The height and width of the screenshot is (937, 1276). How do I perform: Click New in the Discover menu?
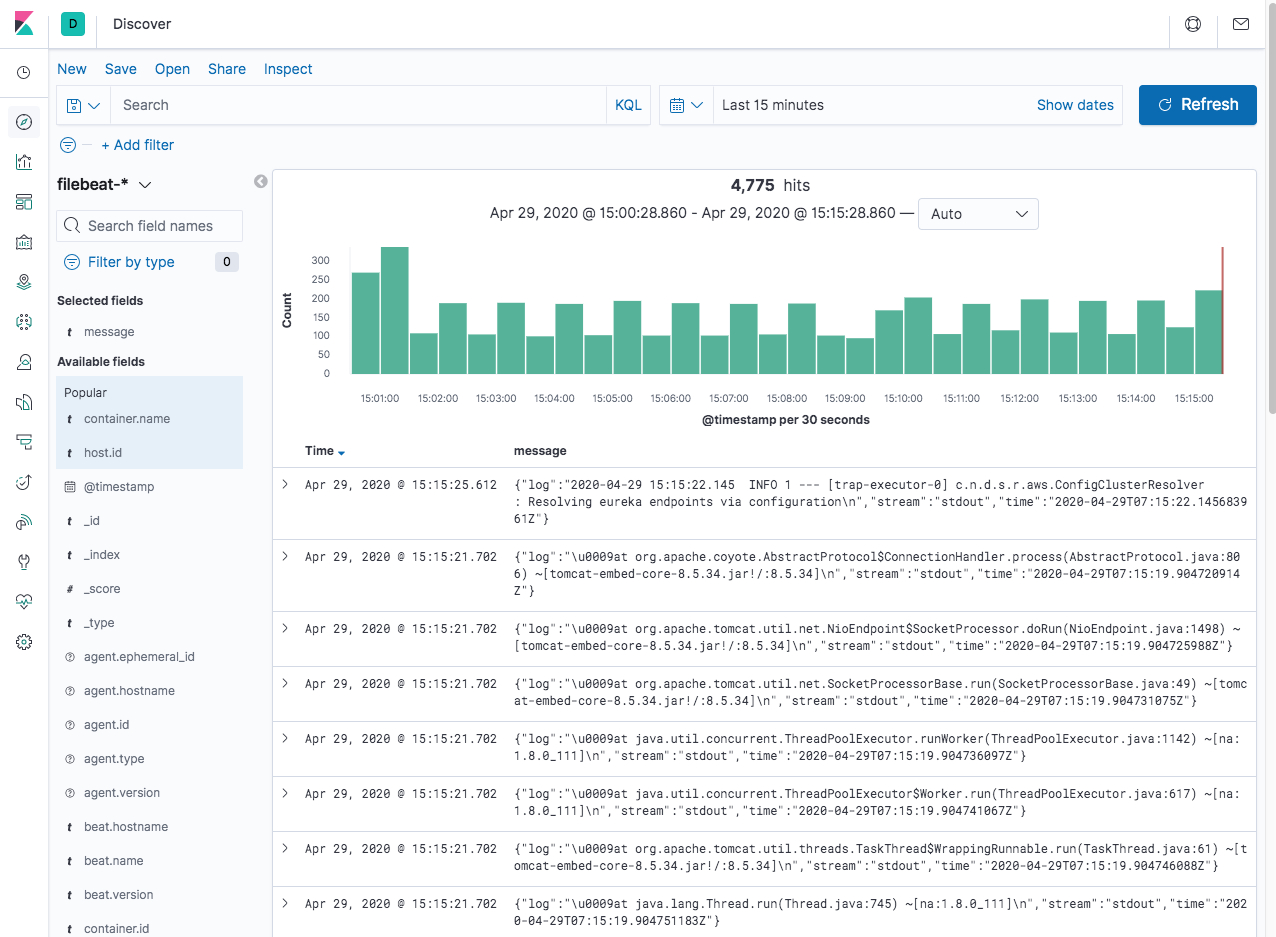[x=72, y=69]
